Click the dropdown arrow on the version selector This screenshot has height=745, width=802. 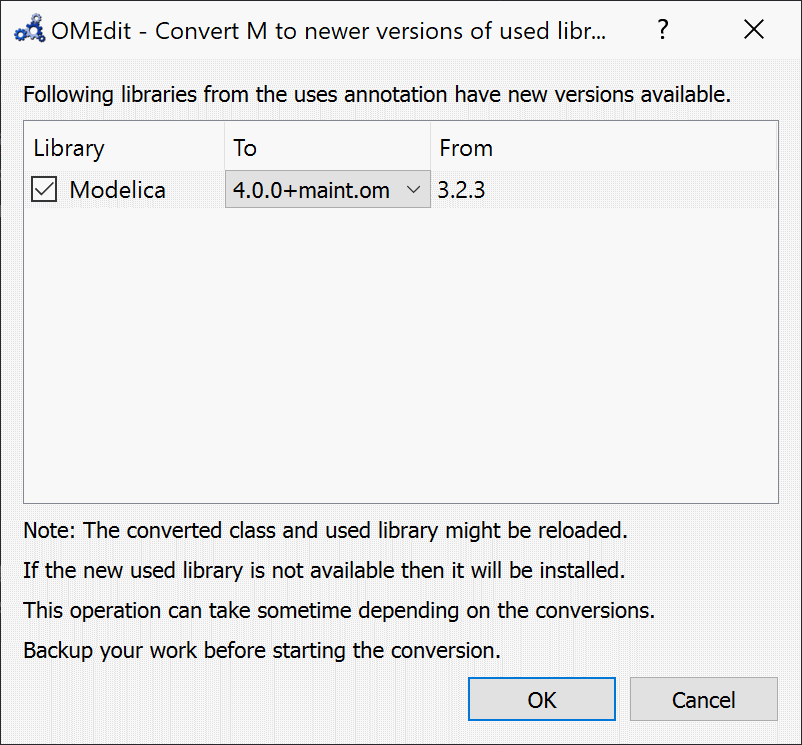coord(413,190)
